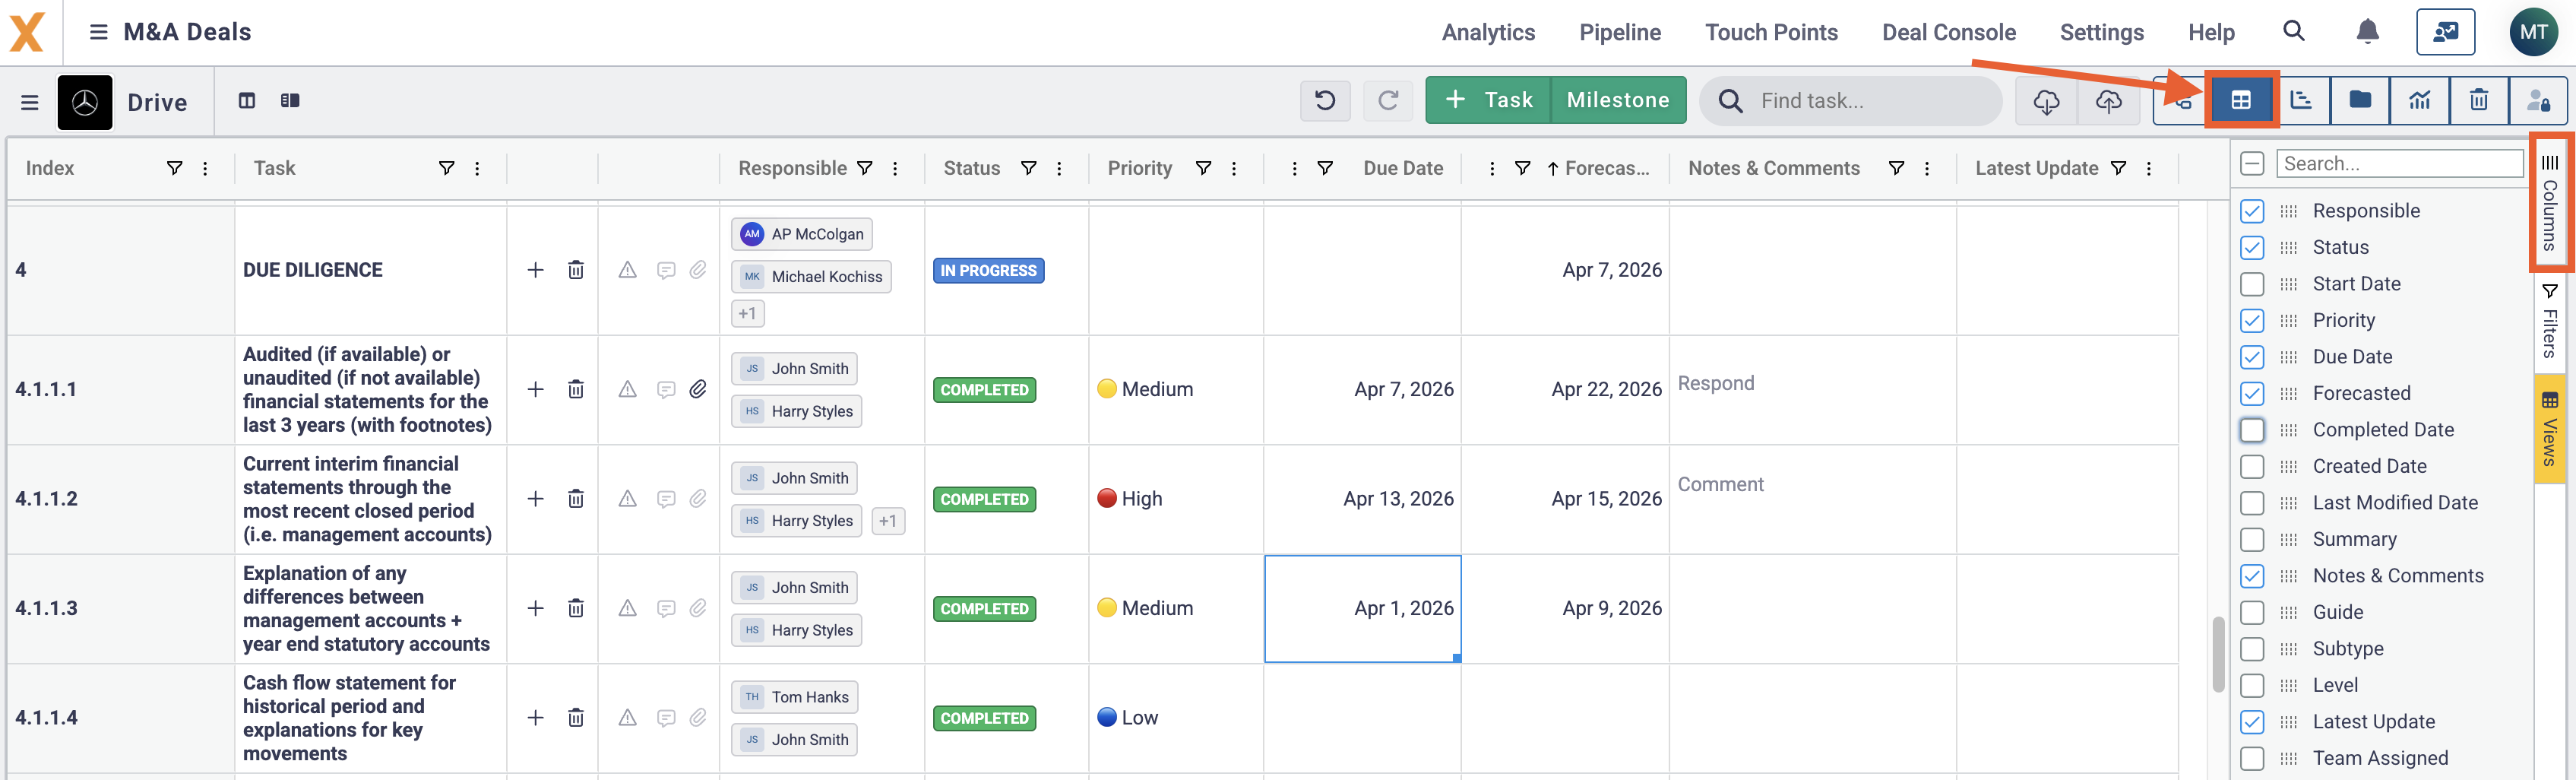Open the Index column options menu
2576x780 pixels.
205,168
